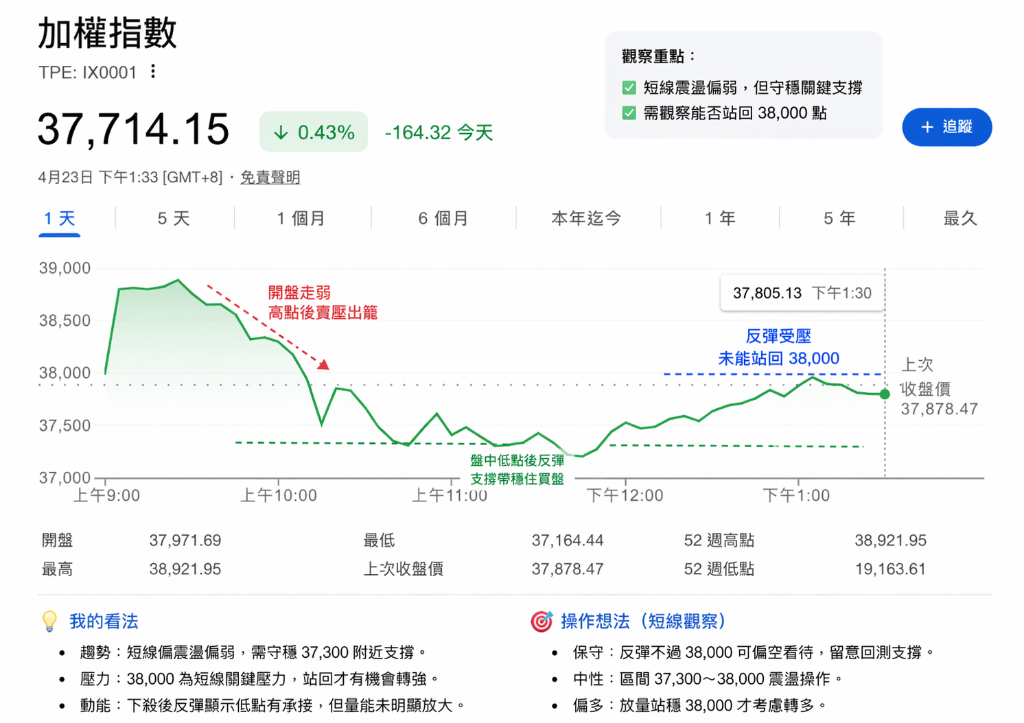This screenshot has height=723, width=1024.
Task: Click the 39,000 y-axis label
Action: [x=65, y=268]
